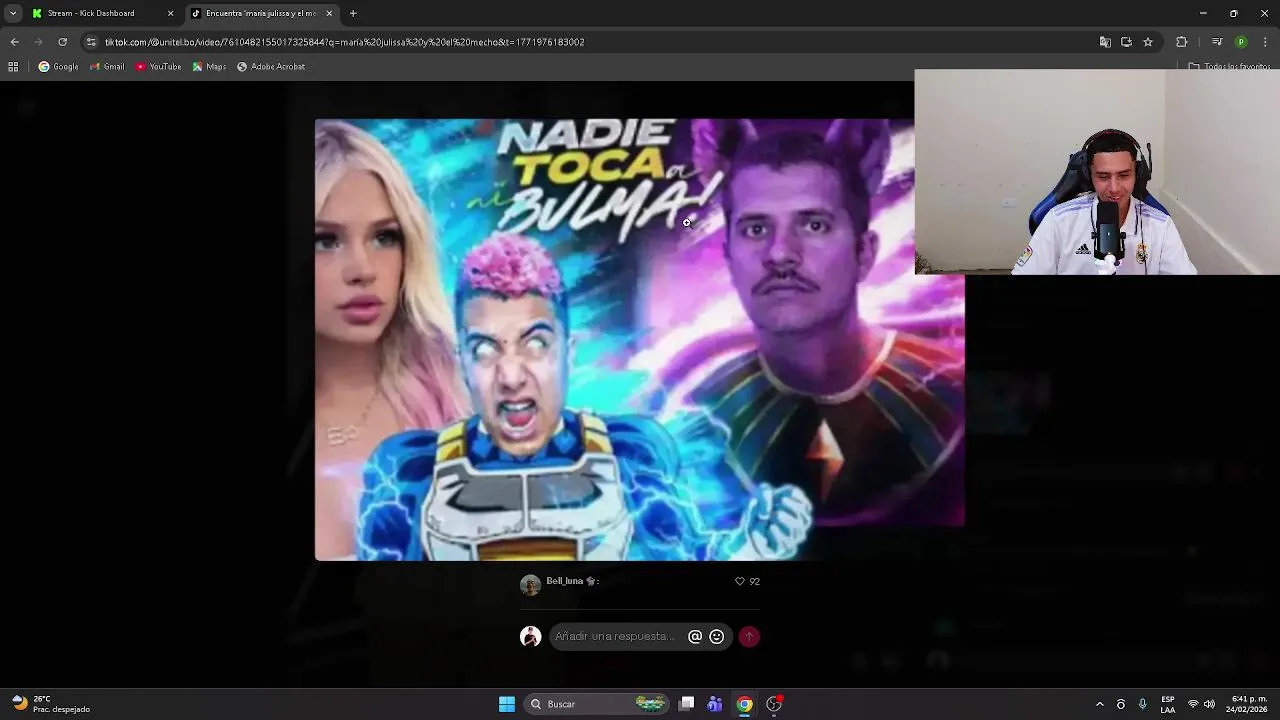Image resolution: width=1280 pixels, height=720 pixels.
Task: Open the Bell_luna username link
Action: 565,581
